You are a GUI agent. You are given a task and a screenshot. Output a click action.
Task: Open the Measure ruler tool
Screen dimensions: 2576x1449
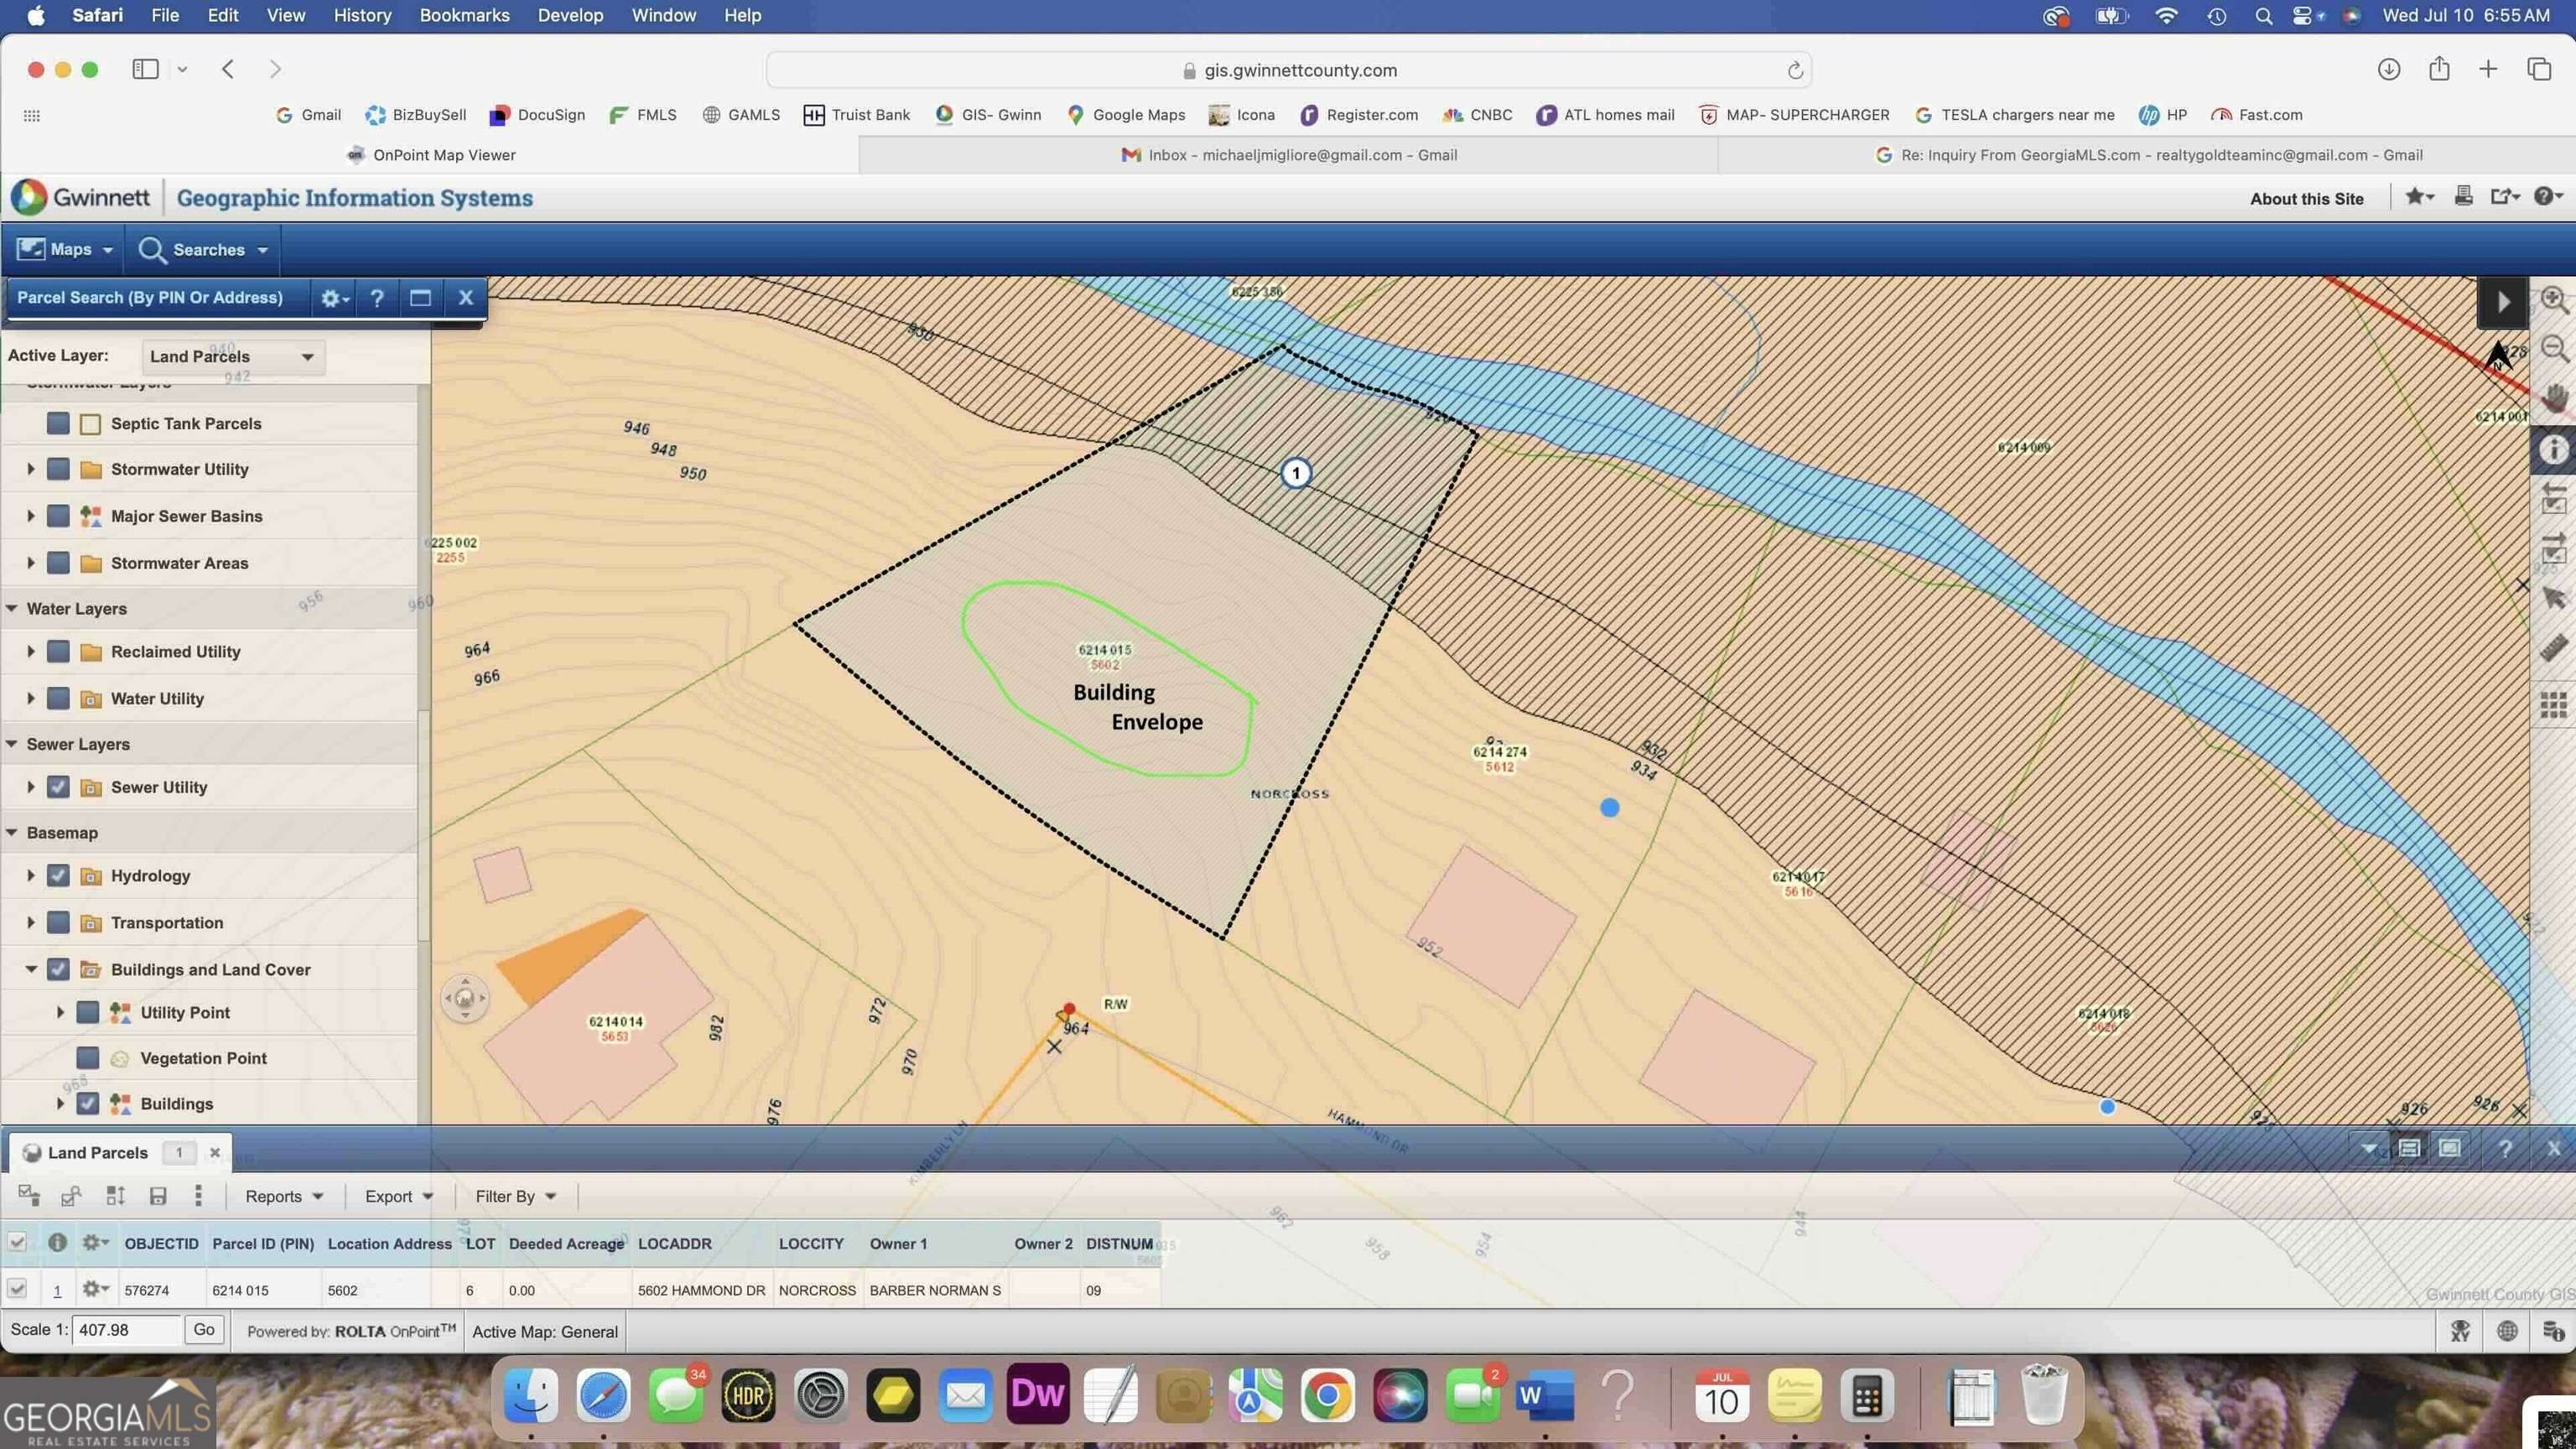2553,648
